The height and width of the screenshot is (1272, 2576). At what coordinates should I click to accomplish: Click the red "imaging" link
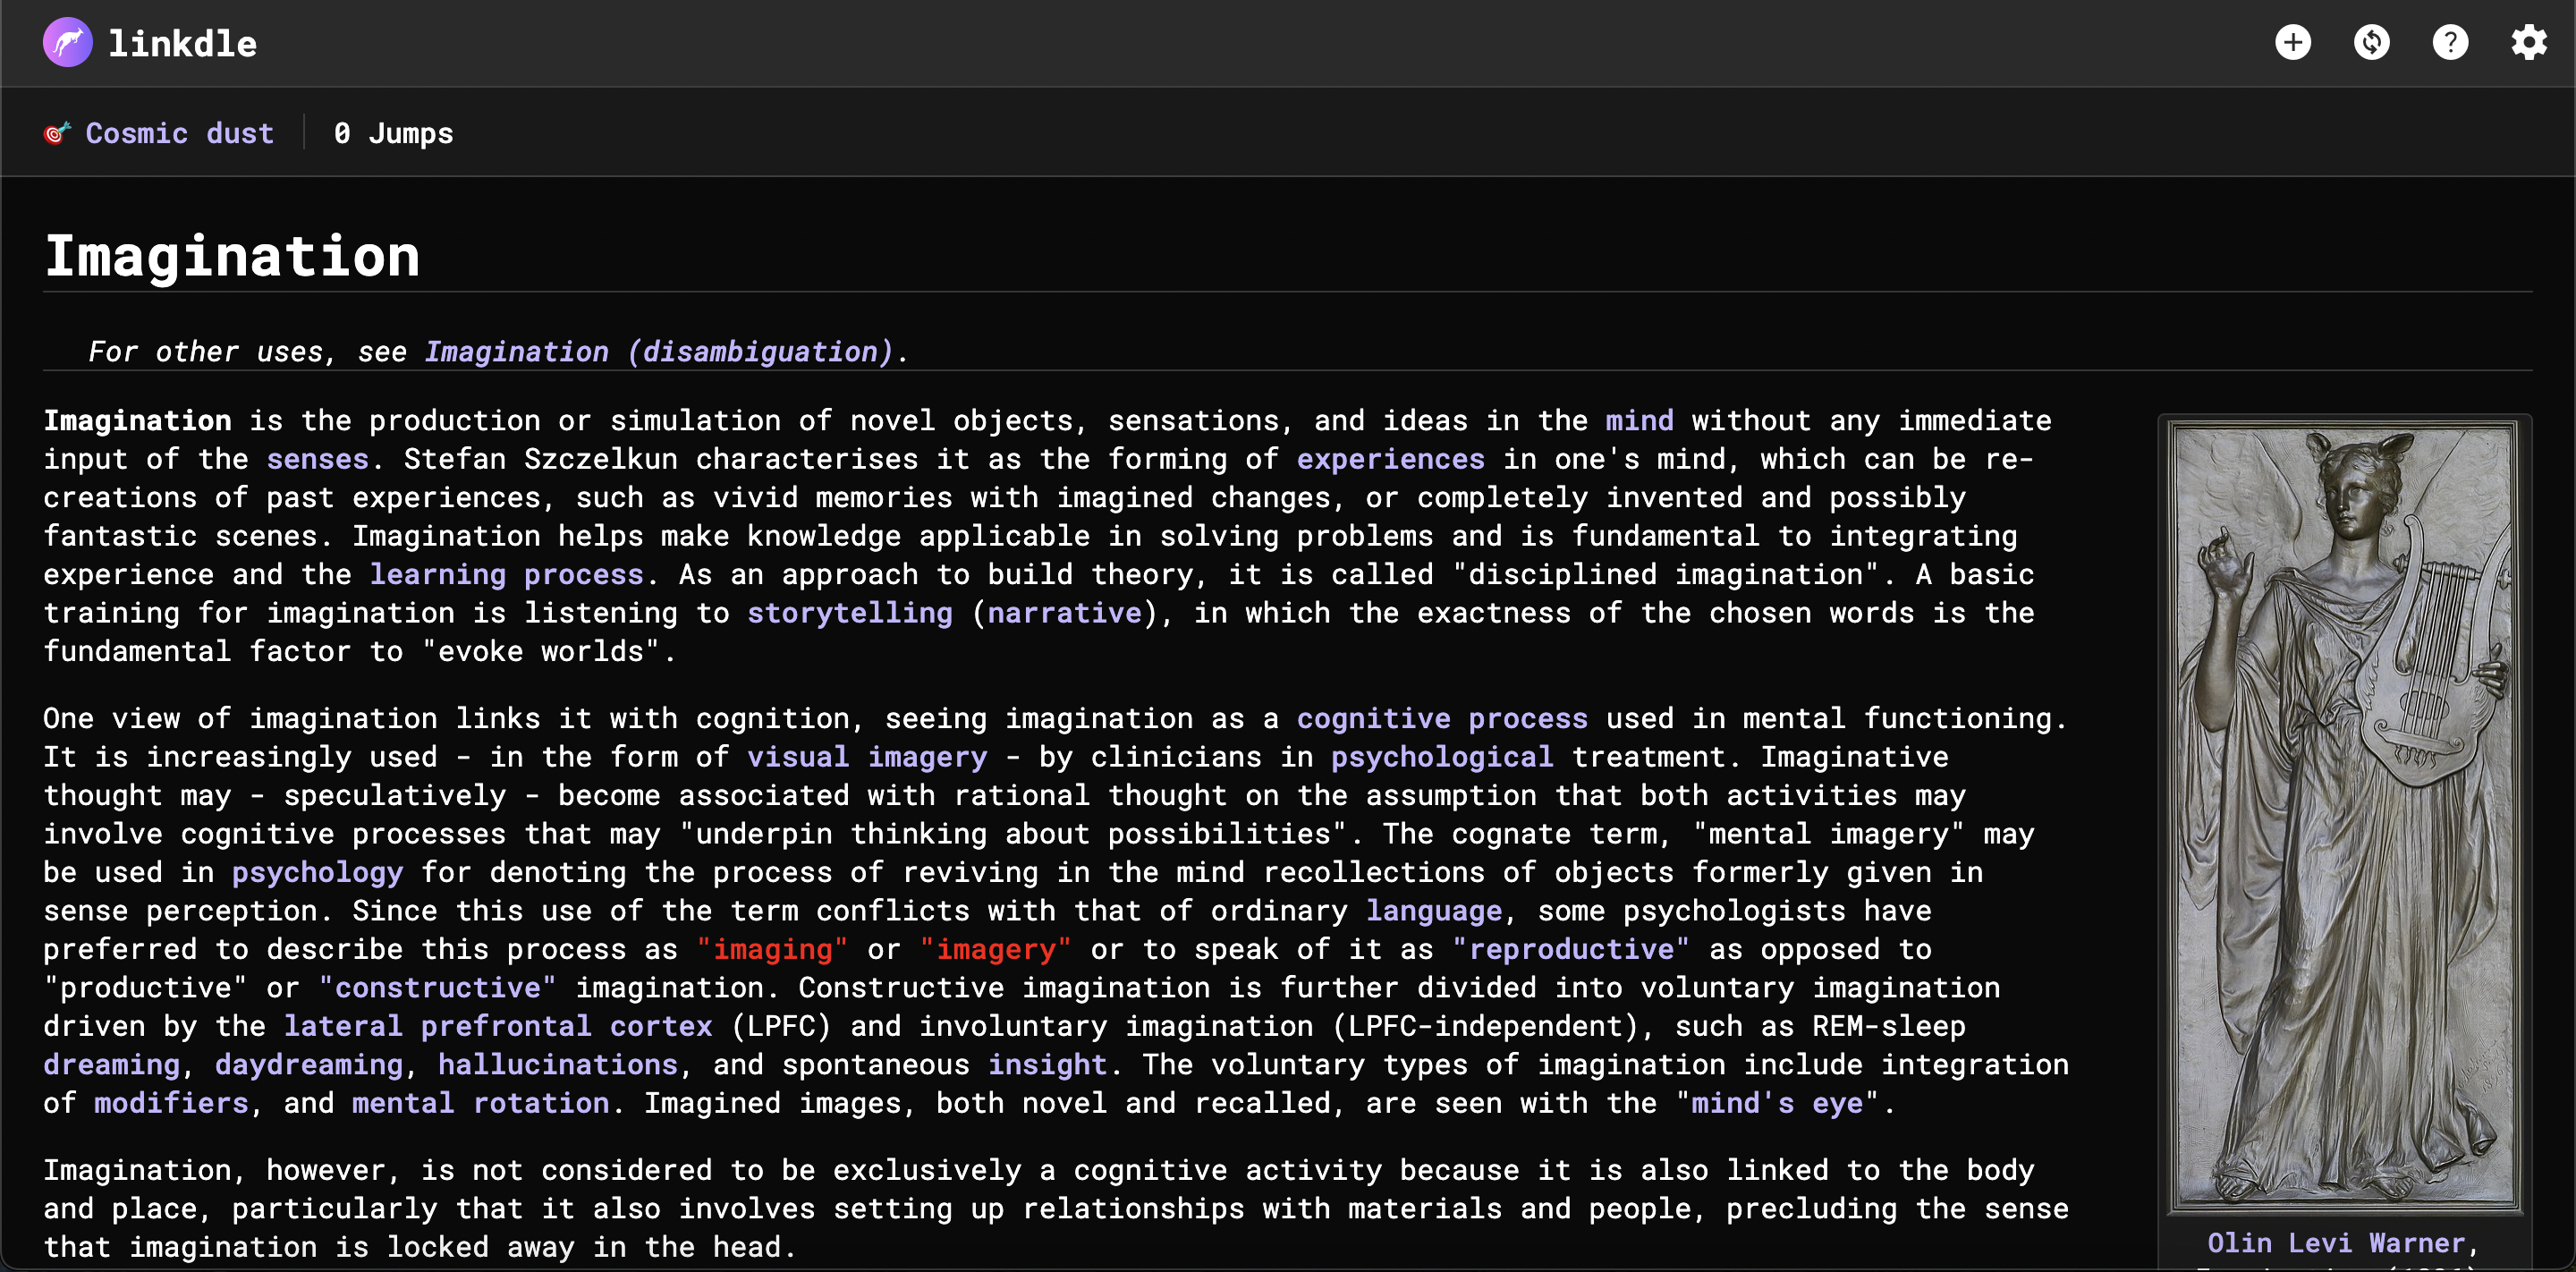tap(772, 949)
